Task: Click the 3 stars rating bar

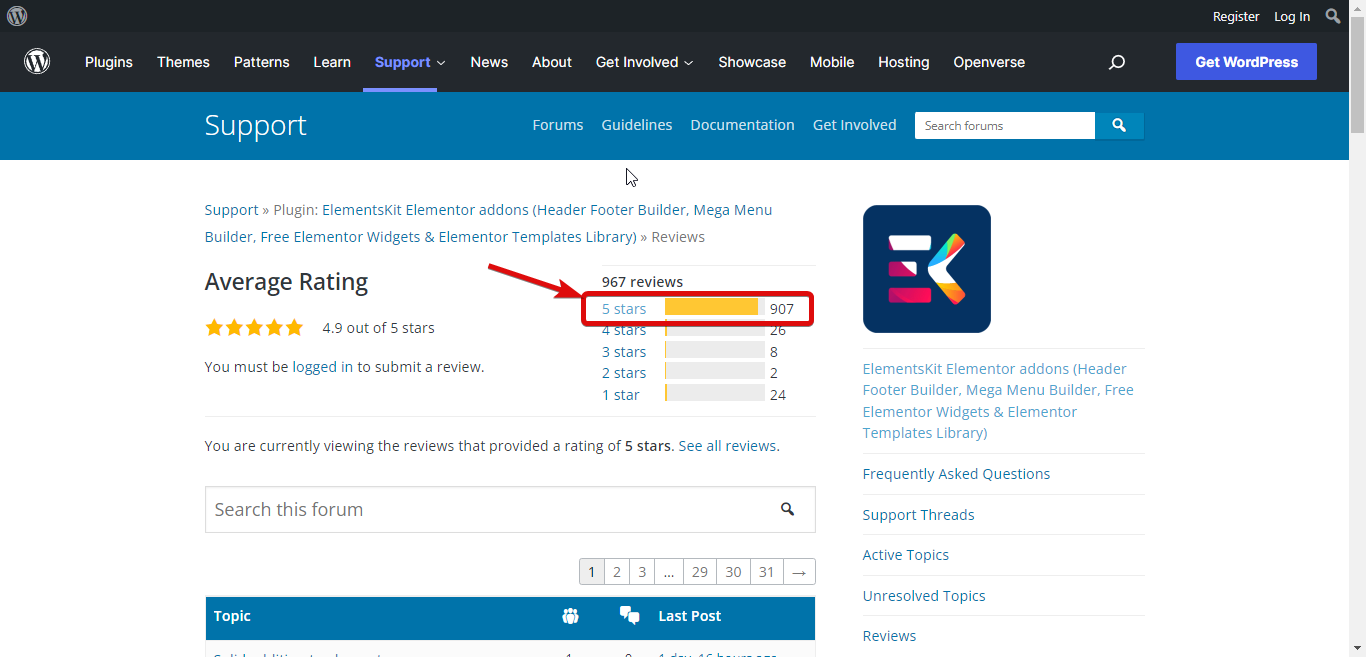Action: 715,350
